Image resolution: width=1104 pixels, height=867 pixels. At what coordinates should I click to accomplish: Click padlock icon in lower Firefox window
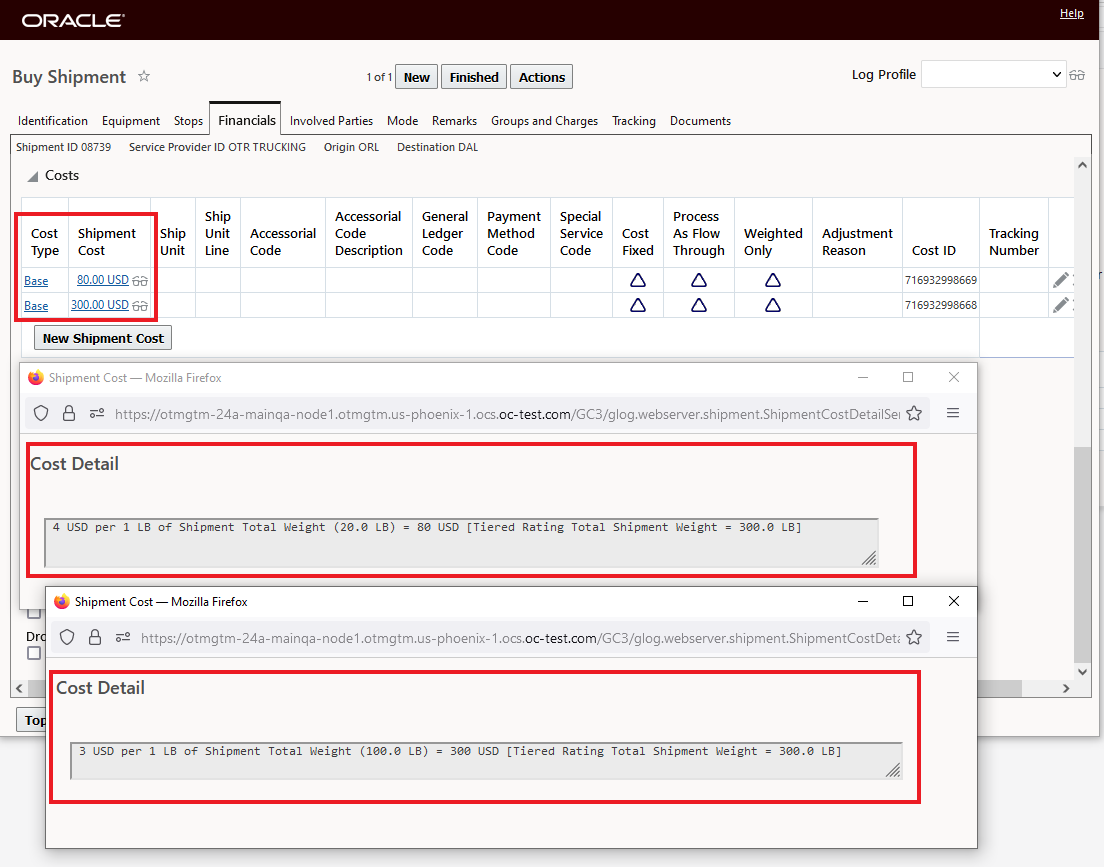[x=94, y=637]
